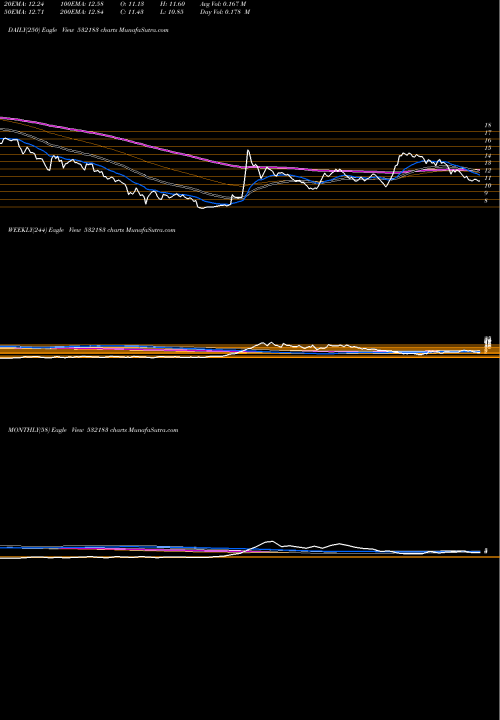Click price axis label 17 on daily chart

[x=488, y=133]
